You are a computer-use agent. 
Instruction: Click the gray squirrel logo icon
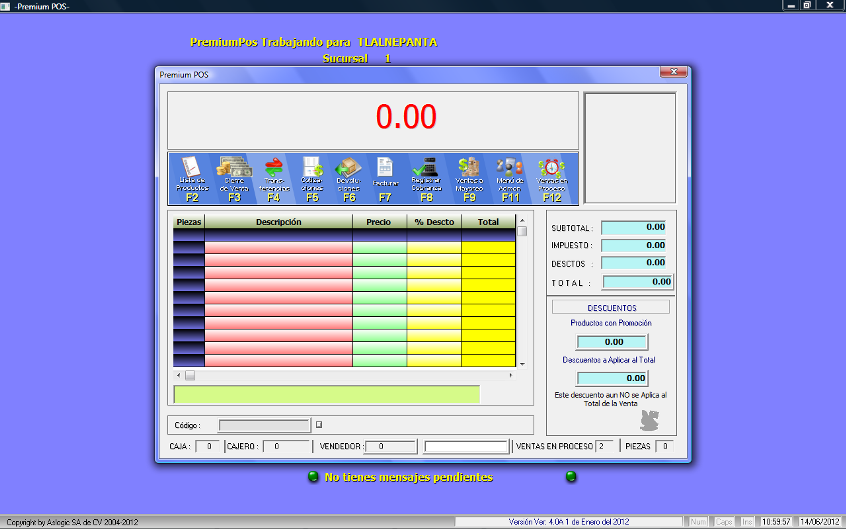pyautogui.click(x=650, y=420)
